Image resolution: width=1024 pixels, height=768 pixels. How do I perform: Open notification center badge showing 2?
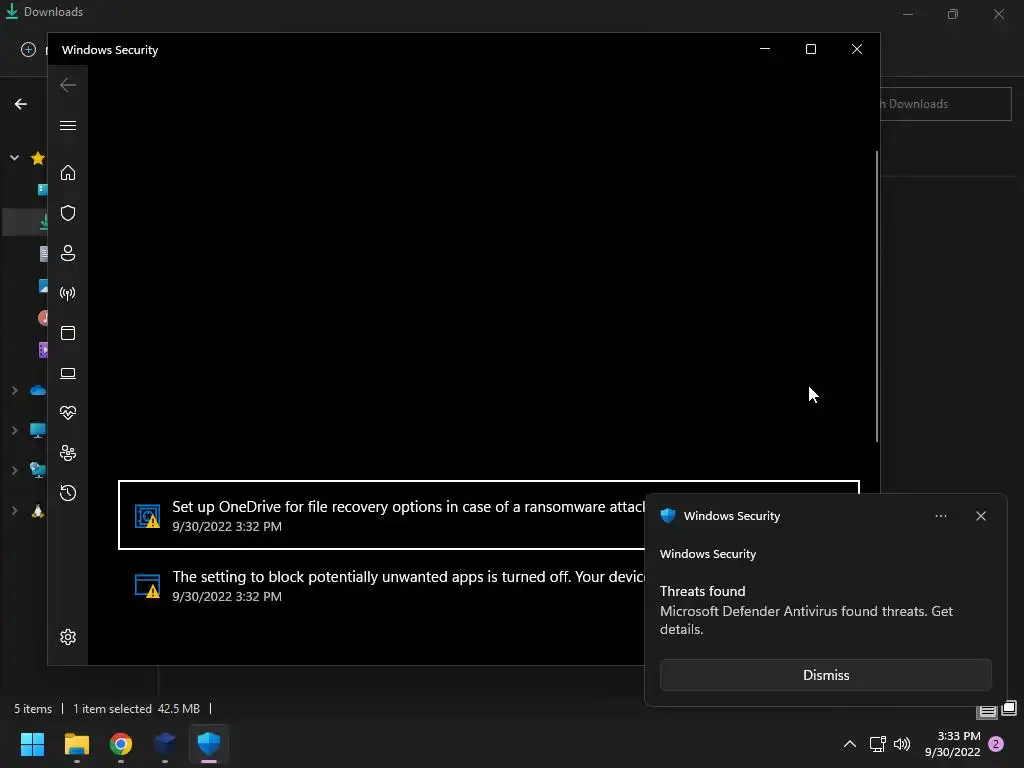[996, 744]
